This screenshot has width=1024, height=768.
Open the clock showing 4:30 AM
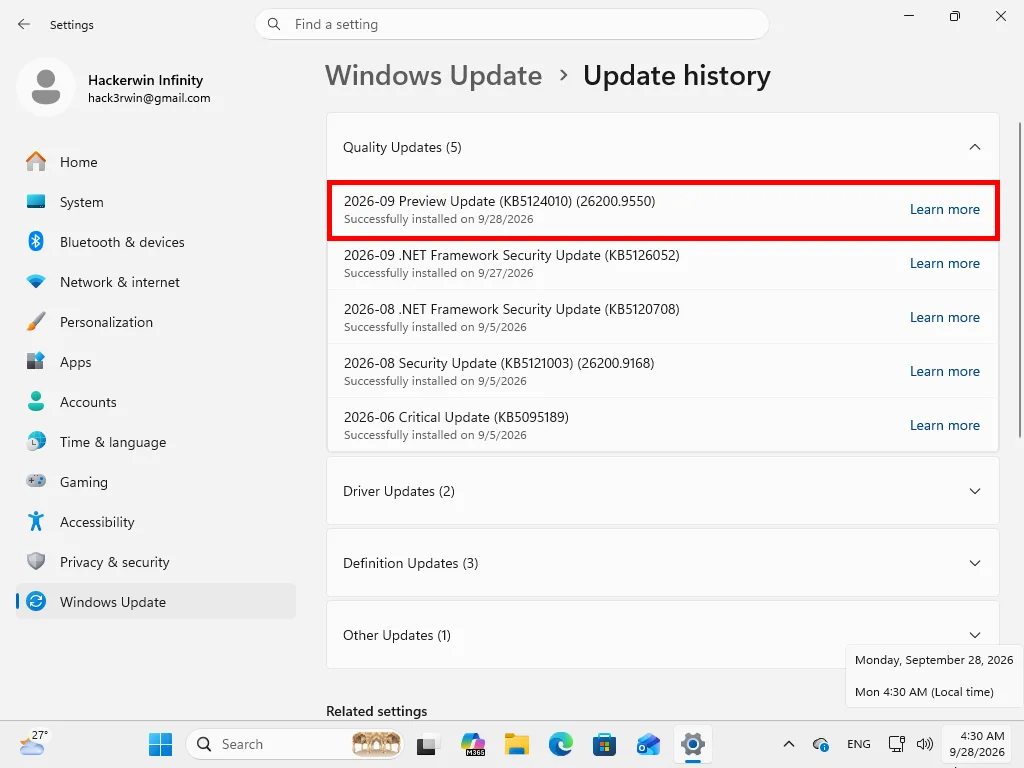(977, 744)
